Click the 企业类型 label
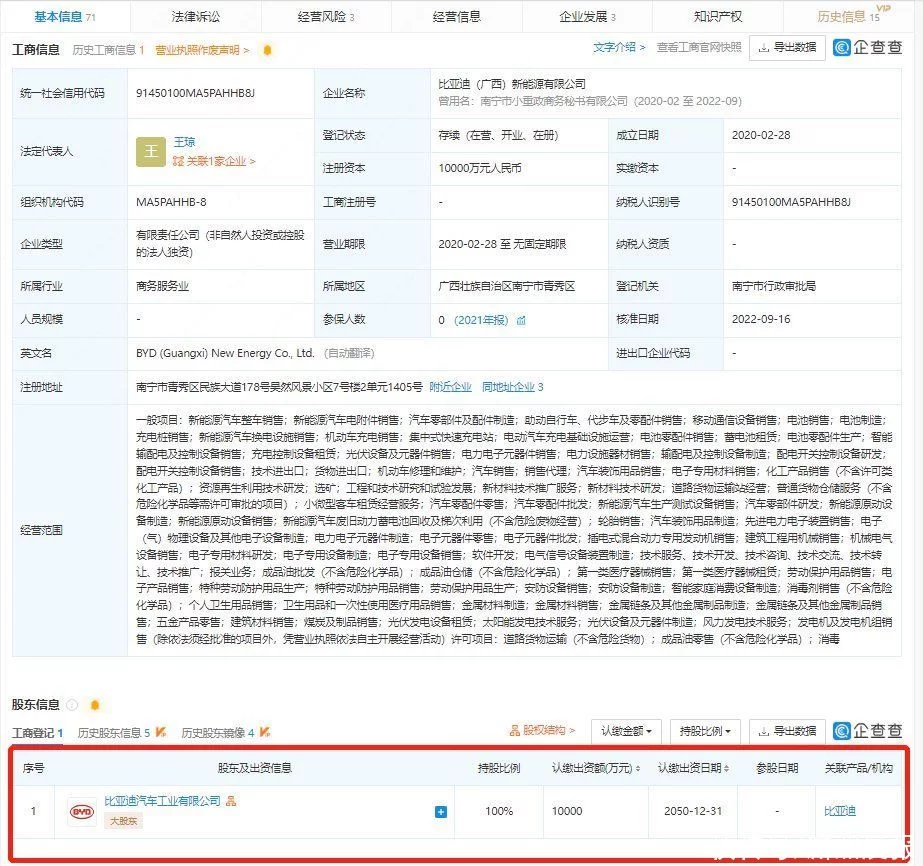This screenshot has height=866, width=923. (x=41, y=244)
